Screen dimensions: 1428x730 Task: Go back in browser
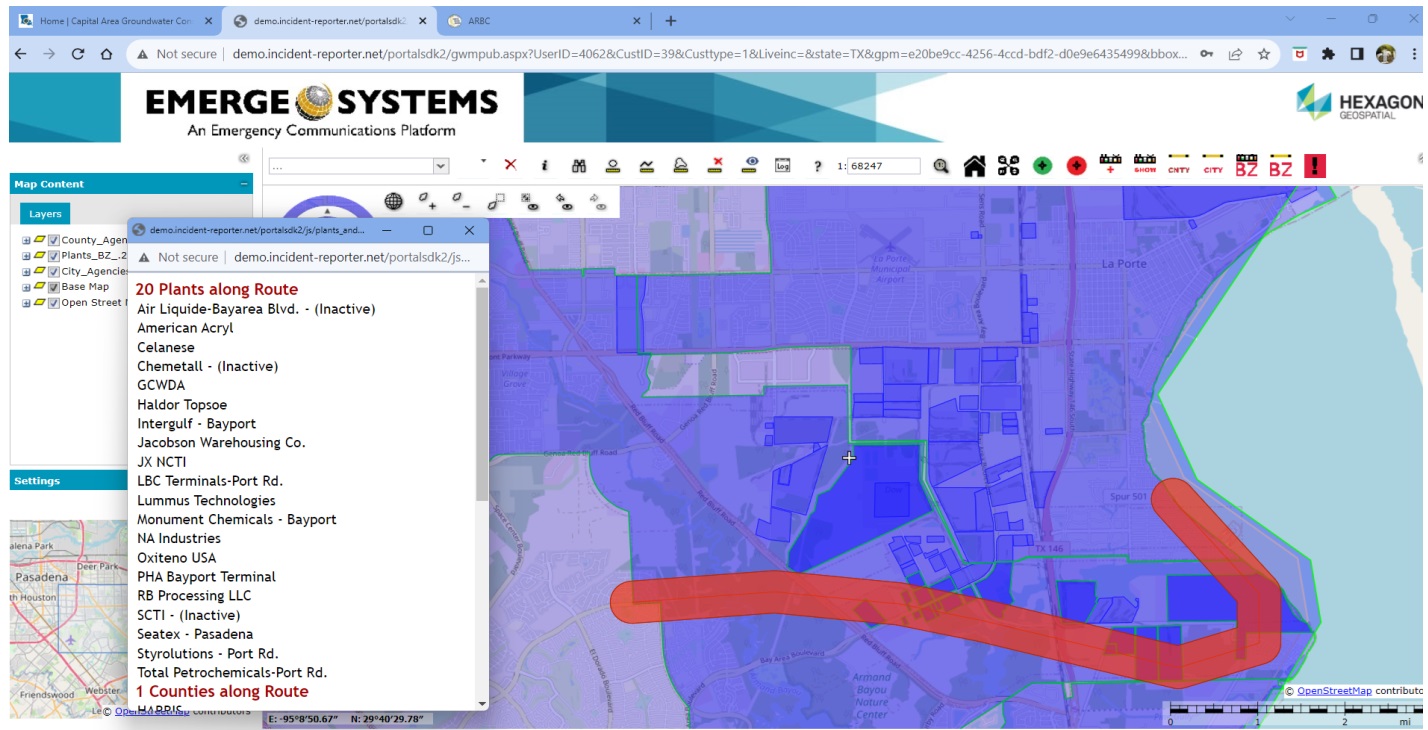coord(20,54)
